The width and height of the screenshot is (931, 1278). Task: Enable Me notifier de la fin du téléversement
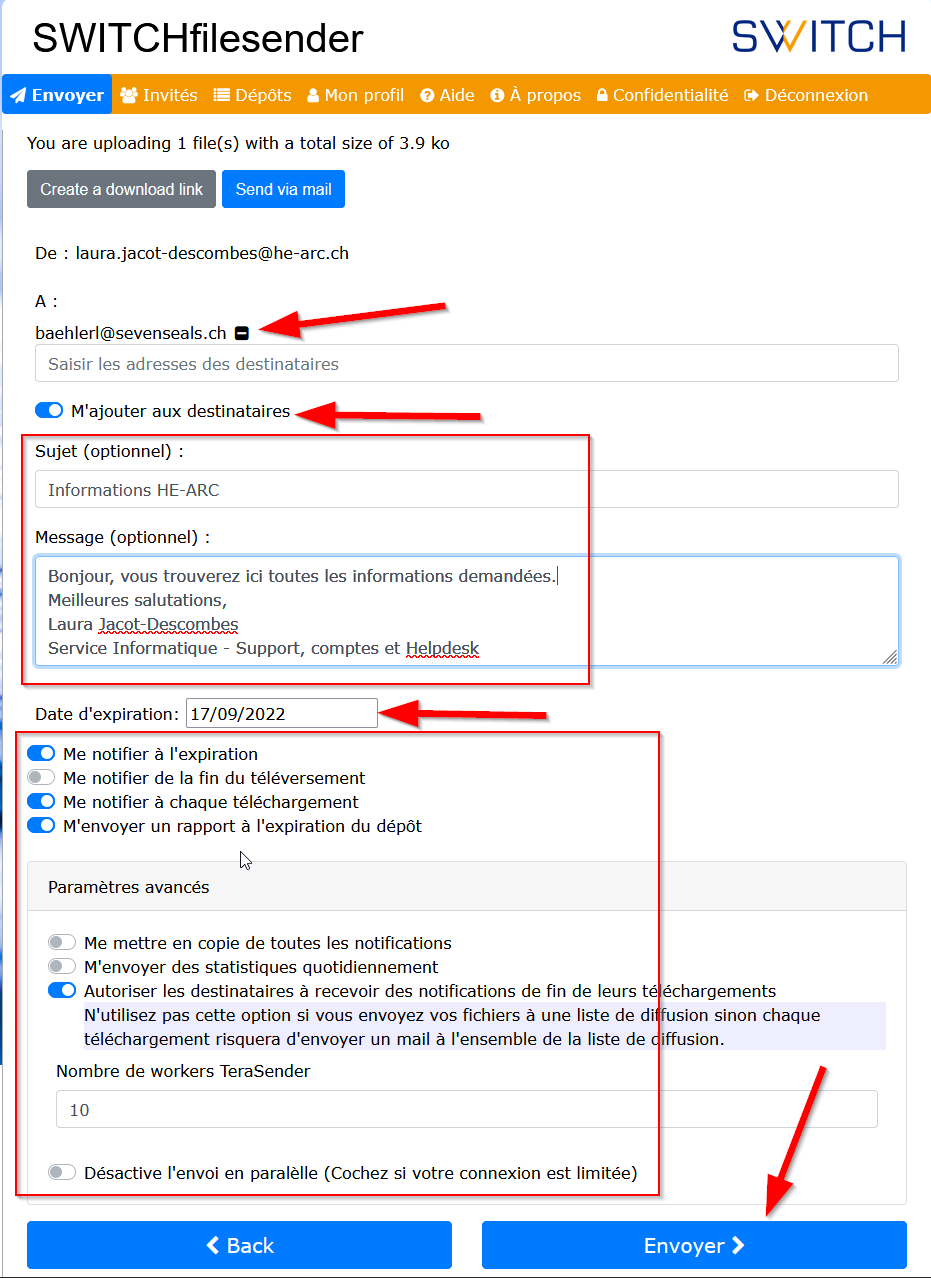(41, 778)
